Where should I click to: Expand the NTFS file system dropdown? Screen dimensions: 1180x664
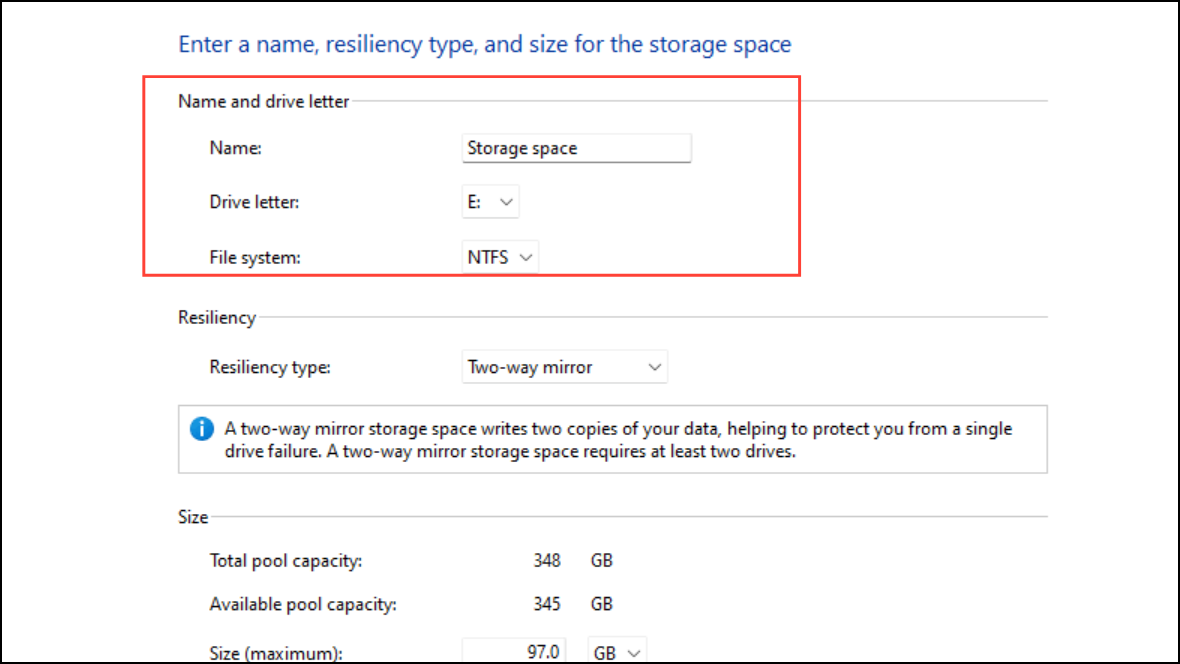[501, 257]
